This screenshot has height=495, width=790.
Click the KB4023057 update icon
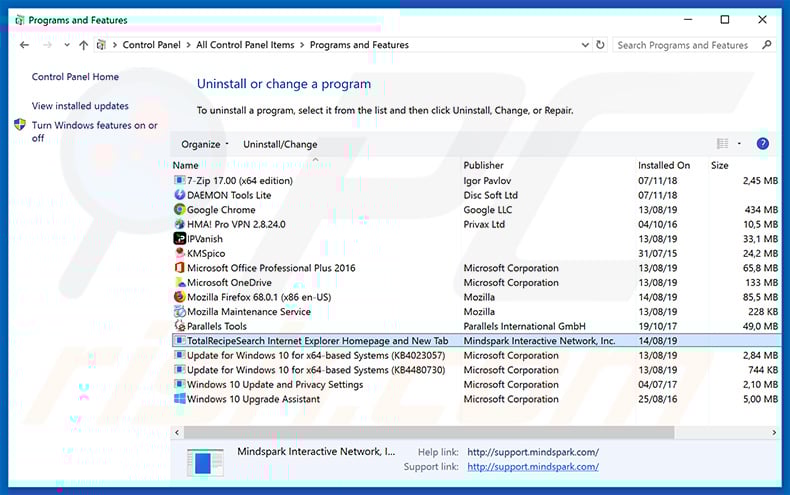tap(179, 355)
